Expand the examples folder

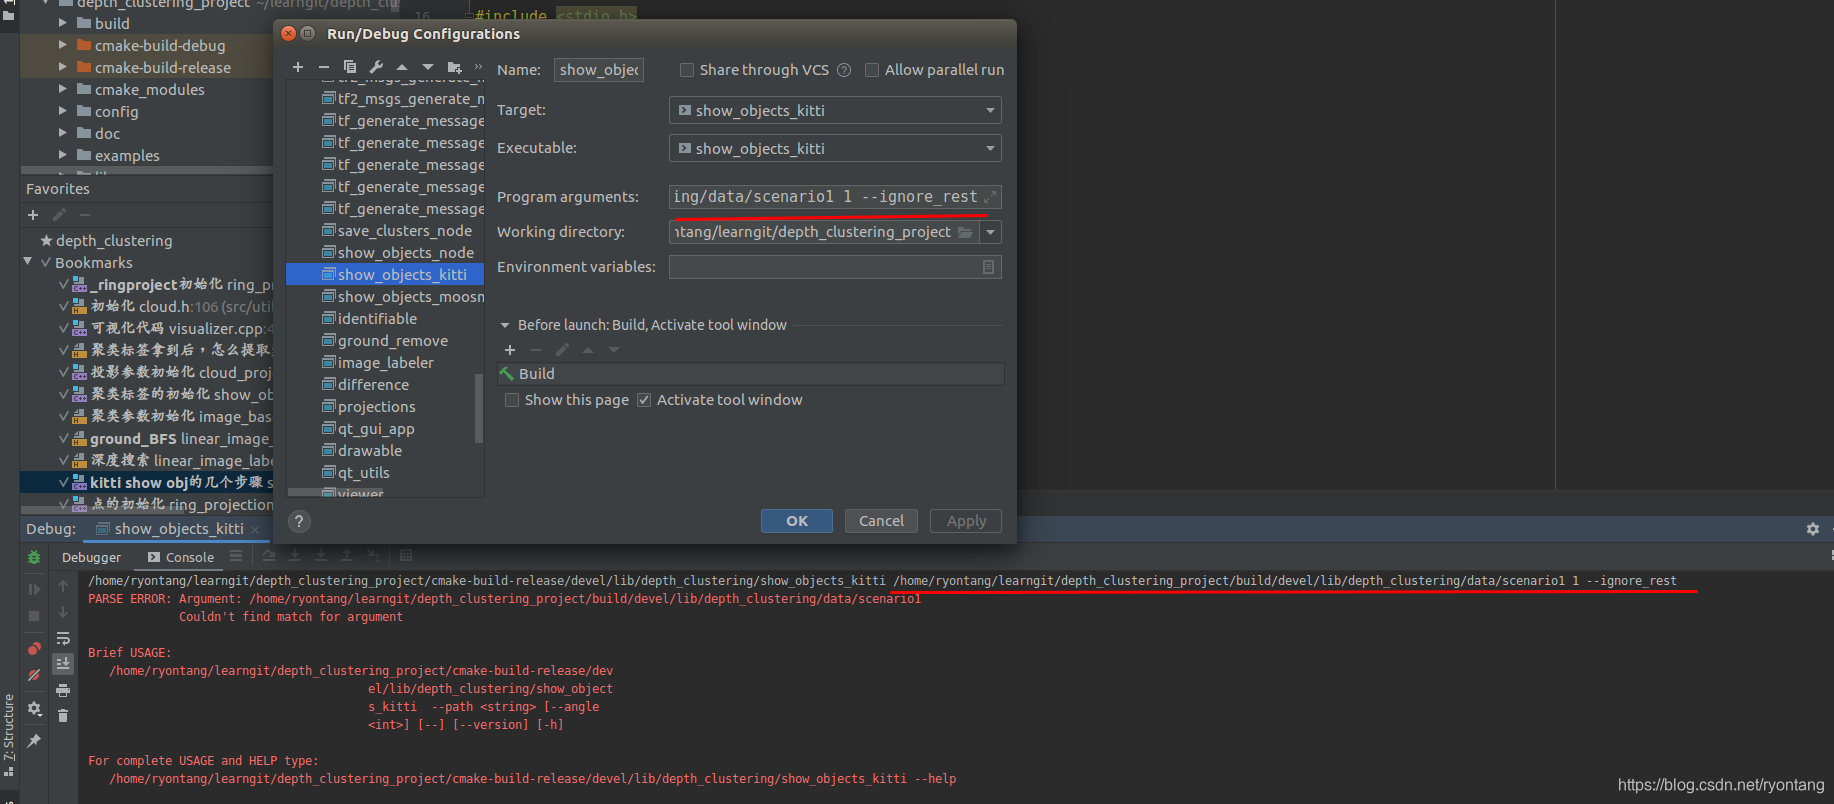[63, 155]
